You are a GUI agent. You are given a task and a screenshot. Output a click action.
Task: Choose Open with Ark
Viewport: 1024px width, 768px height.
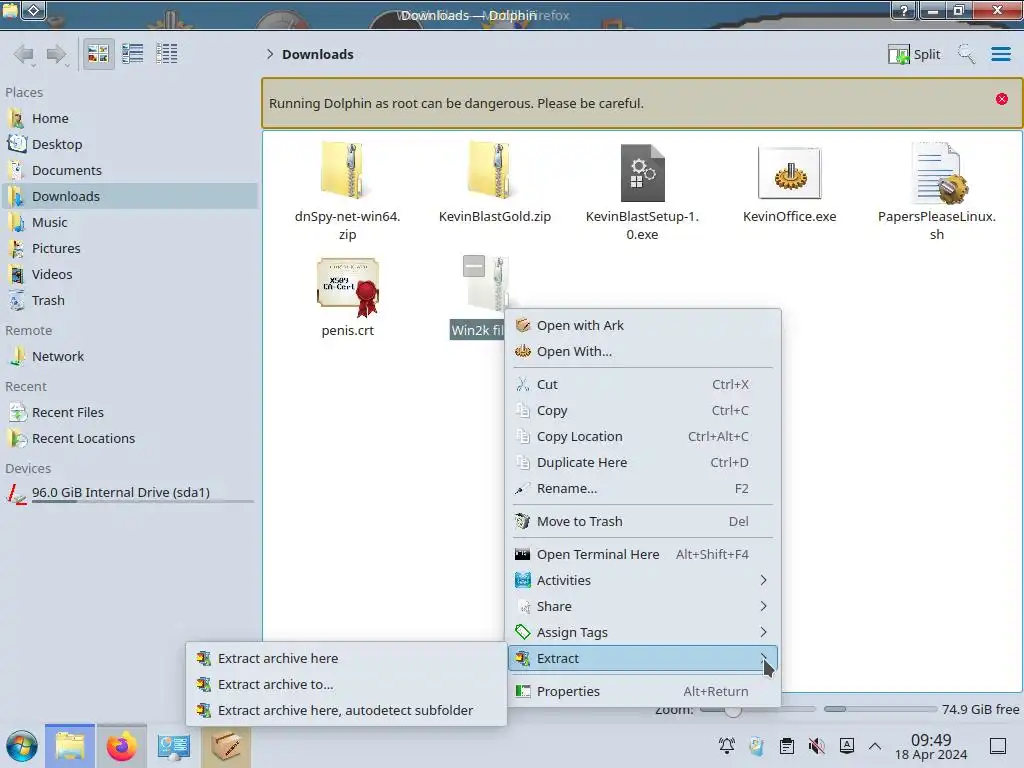coord(644,325)
